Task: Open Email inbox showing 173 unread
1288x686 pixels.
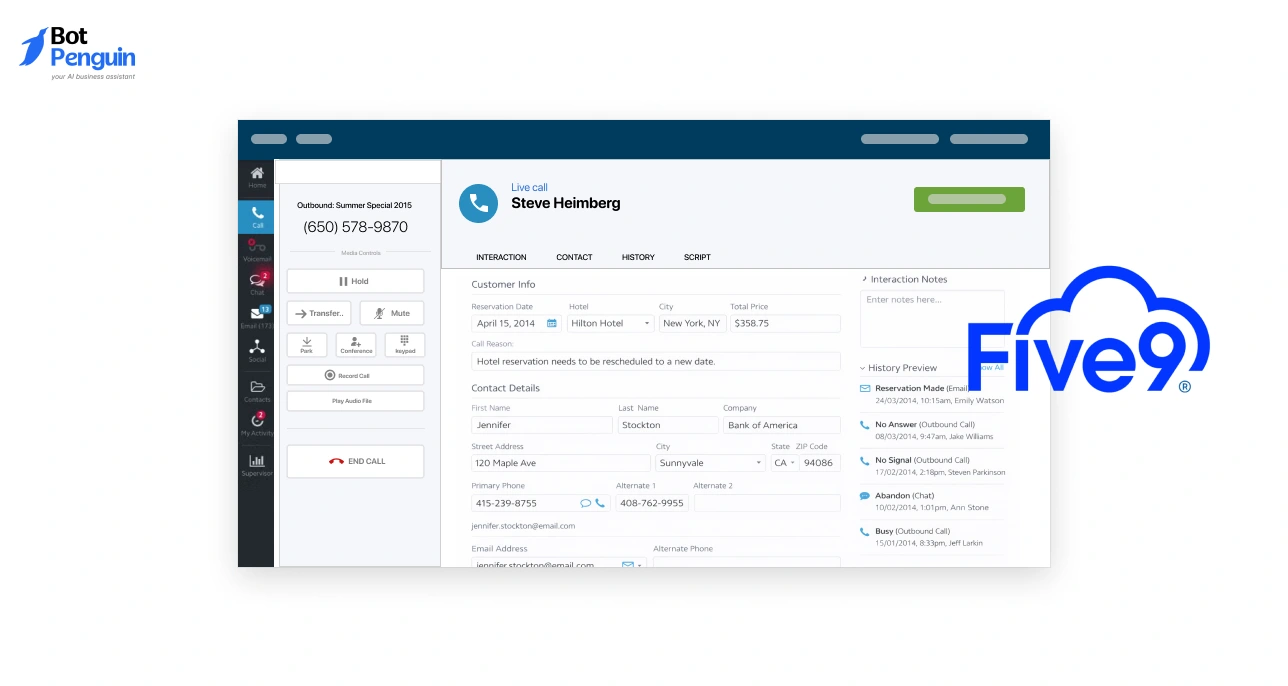Action: [x=257, y=315]
